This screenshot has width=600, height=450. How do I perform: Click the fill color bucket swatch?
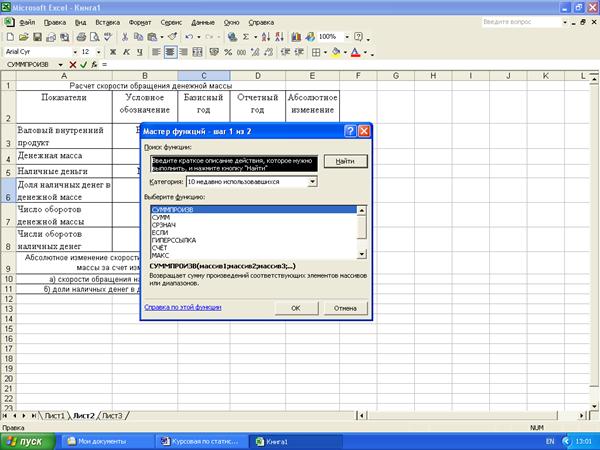[336, 51]
